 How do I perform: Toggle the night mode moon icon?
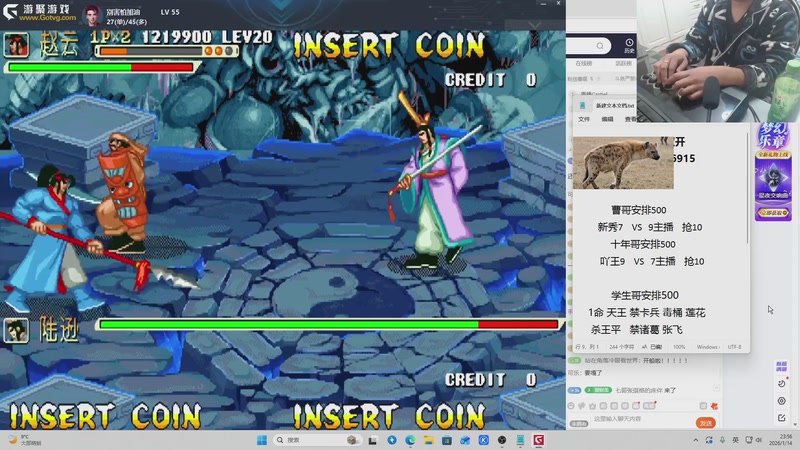pos(782,384)
